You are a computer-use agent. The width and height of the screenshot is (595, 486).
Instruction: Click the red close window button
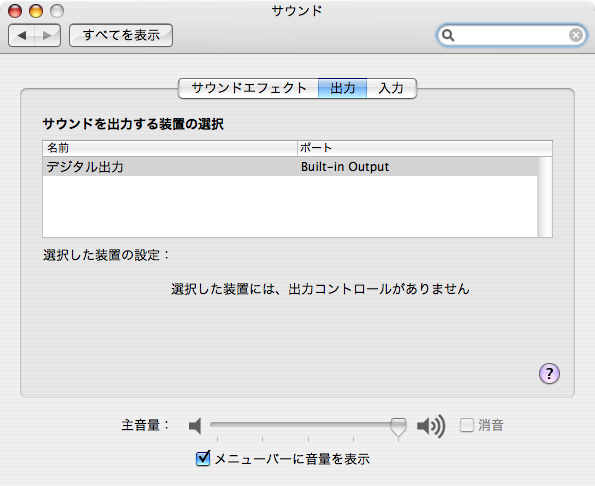(15, 11)
